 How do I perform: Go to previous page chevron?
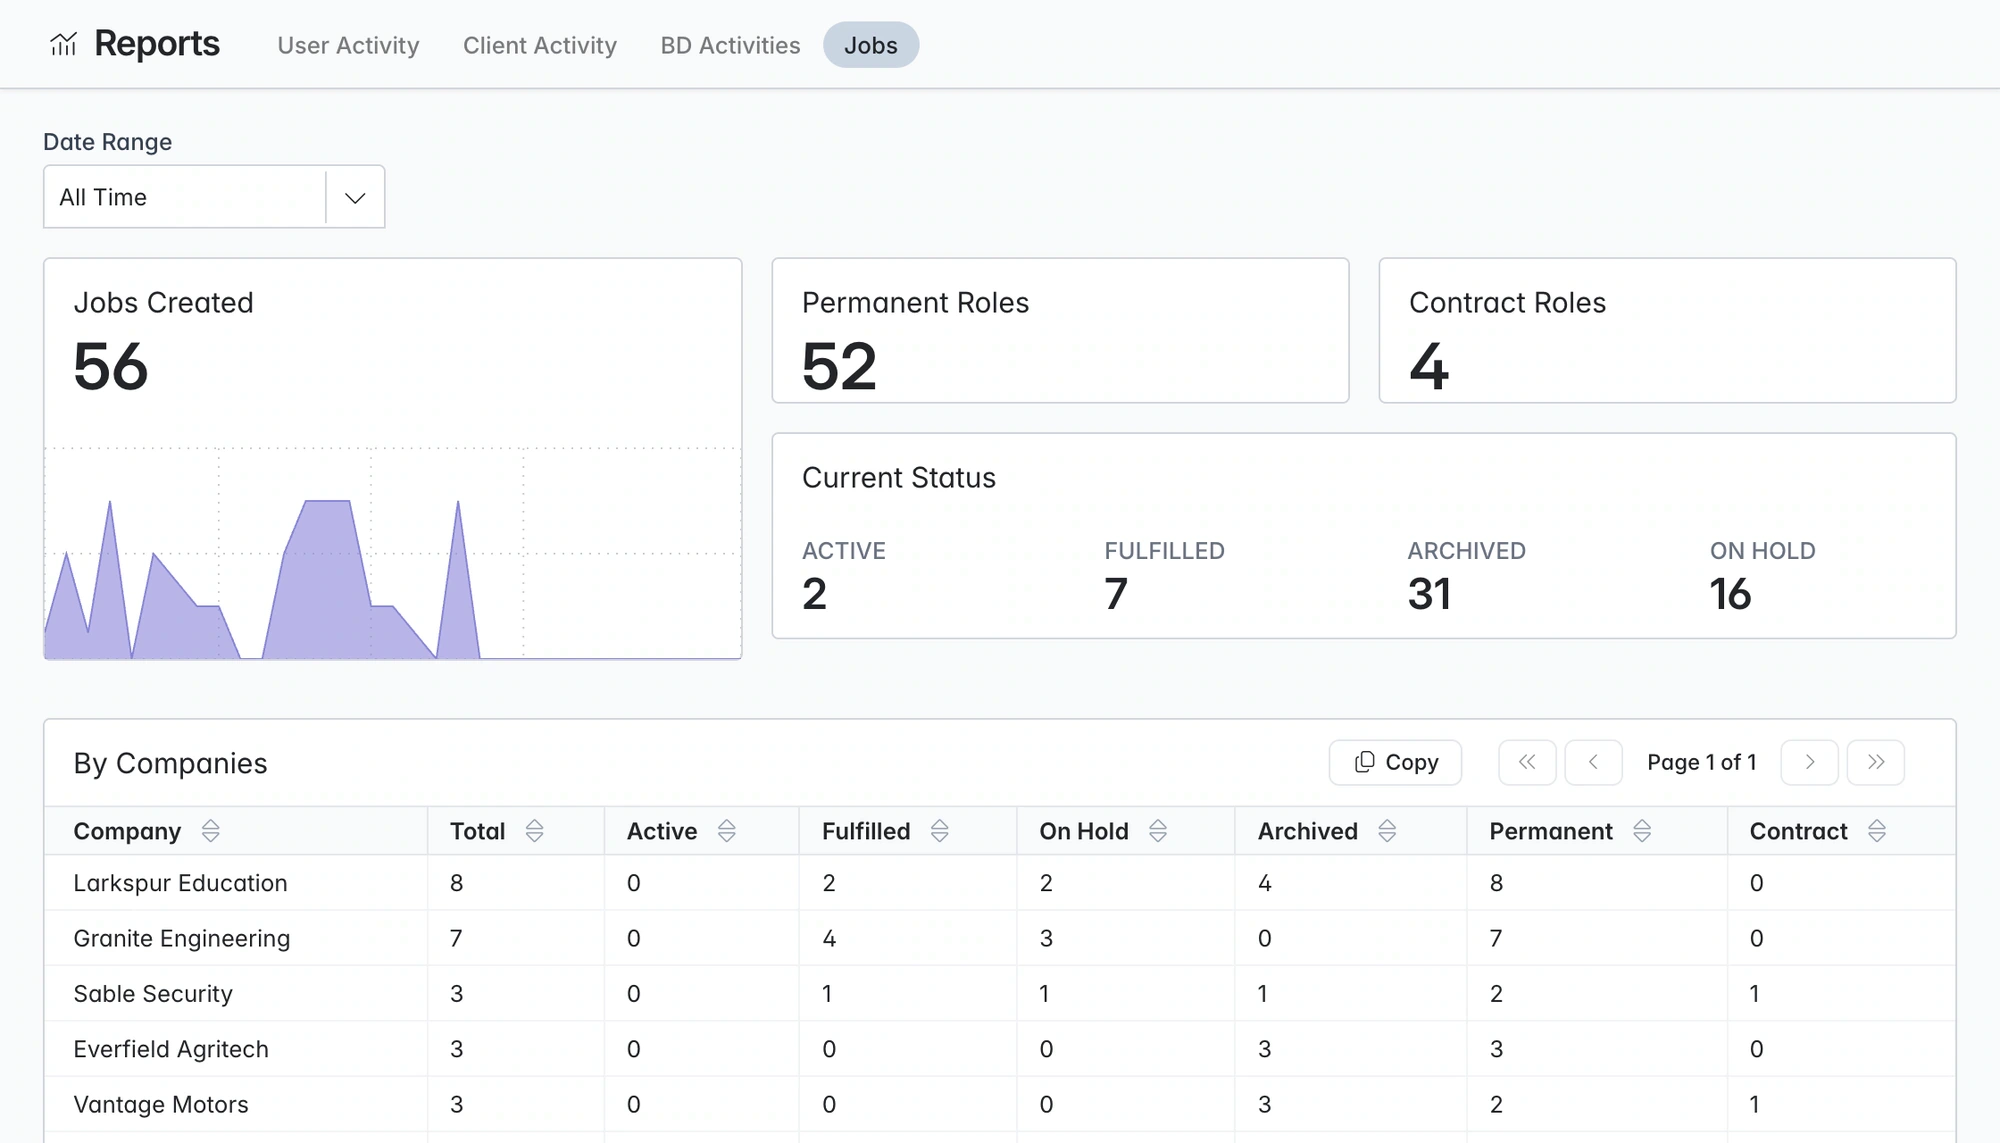(x=1593, y=763)
